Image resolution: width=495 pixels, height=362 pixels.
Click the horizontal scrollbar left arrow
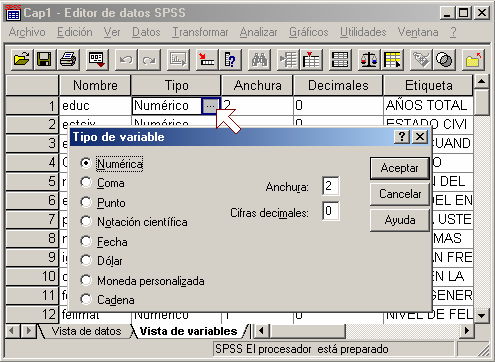click(261, 331)
